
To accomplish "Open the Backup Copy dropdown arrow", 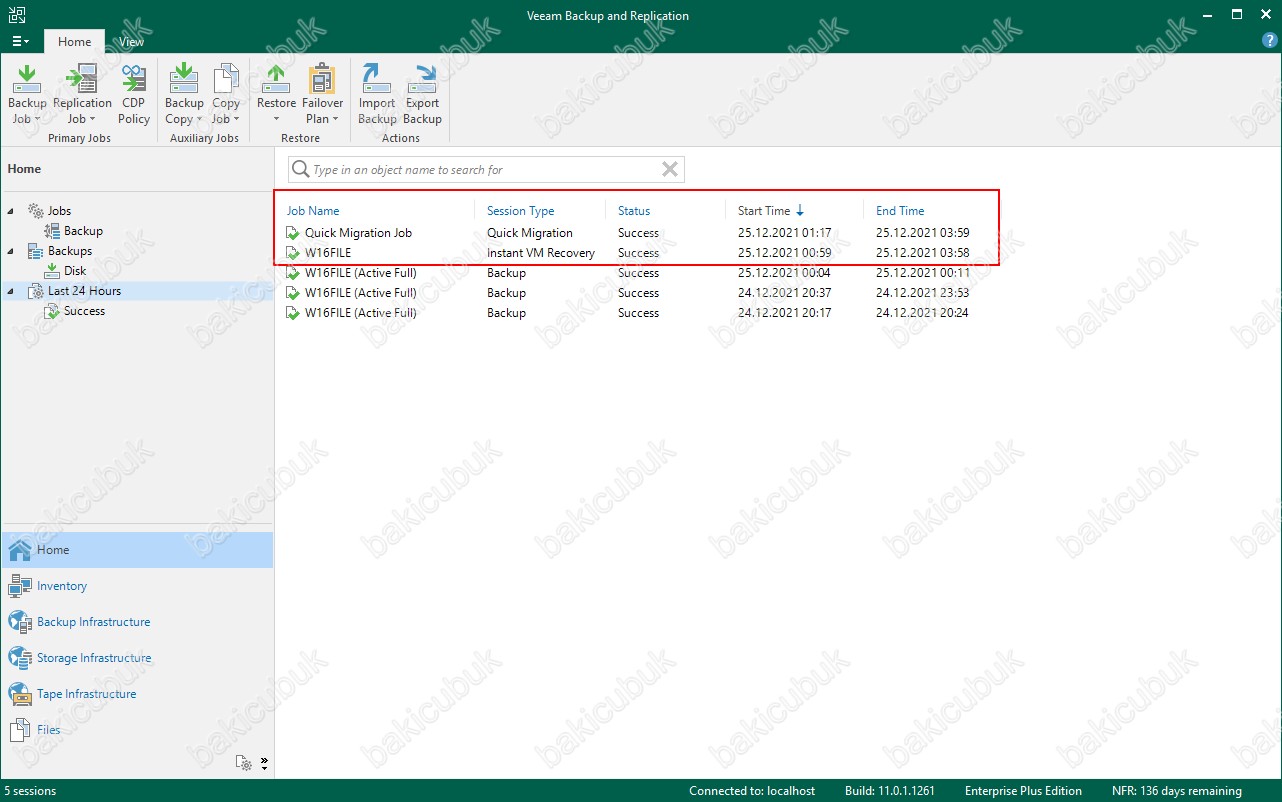I will pos(199,119).
